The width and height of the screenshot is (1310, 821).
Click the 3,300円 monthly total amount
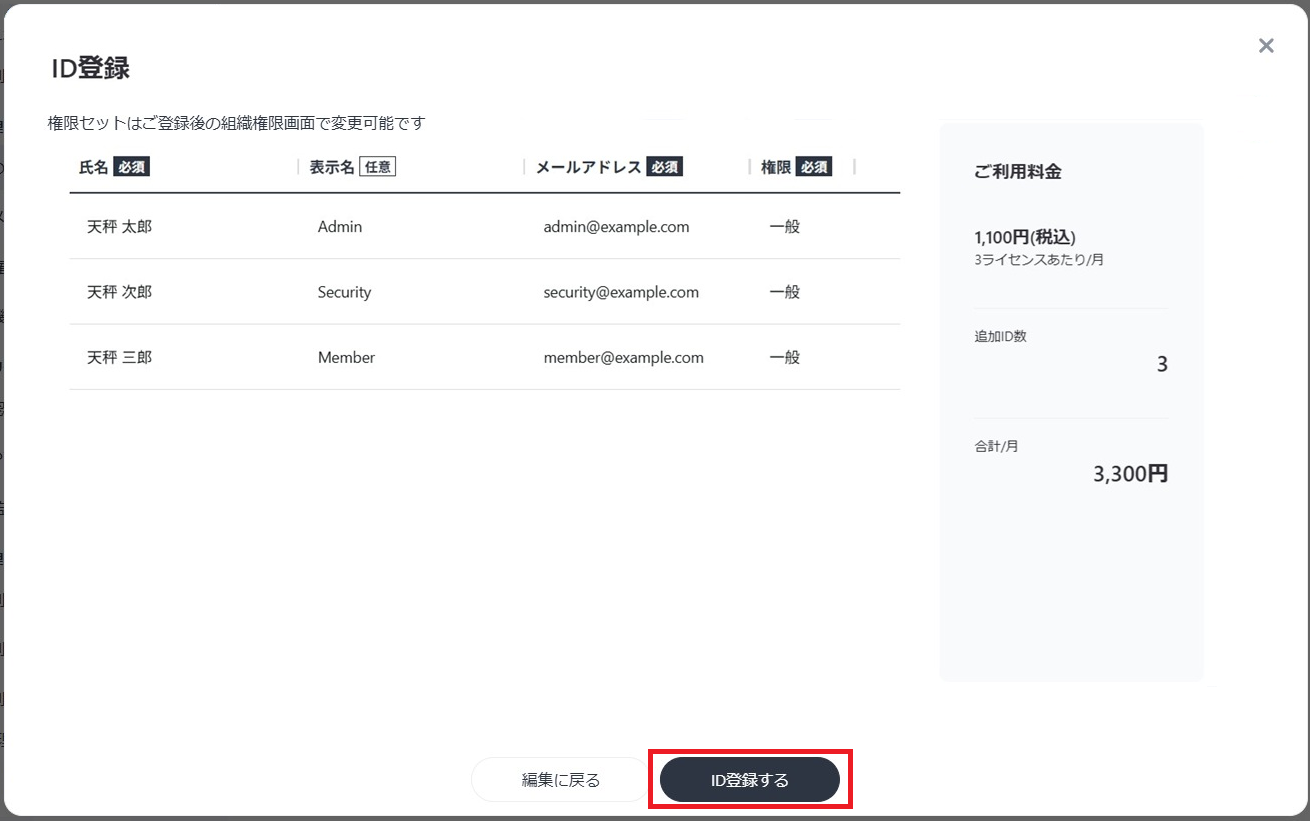click(1130, 474)
